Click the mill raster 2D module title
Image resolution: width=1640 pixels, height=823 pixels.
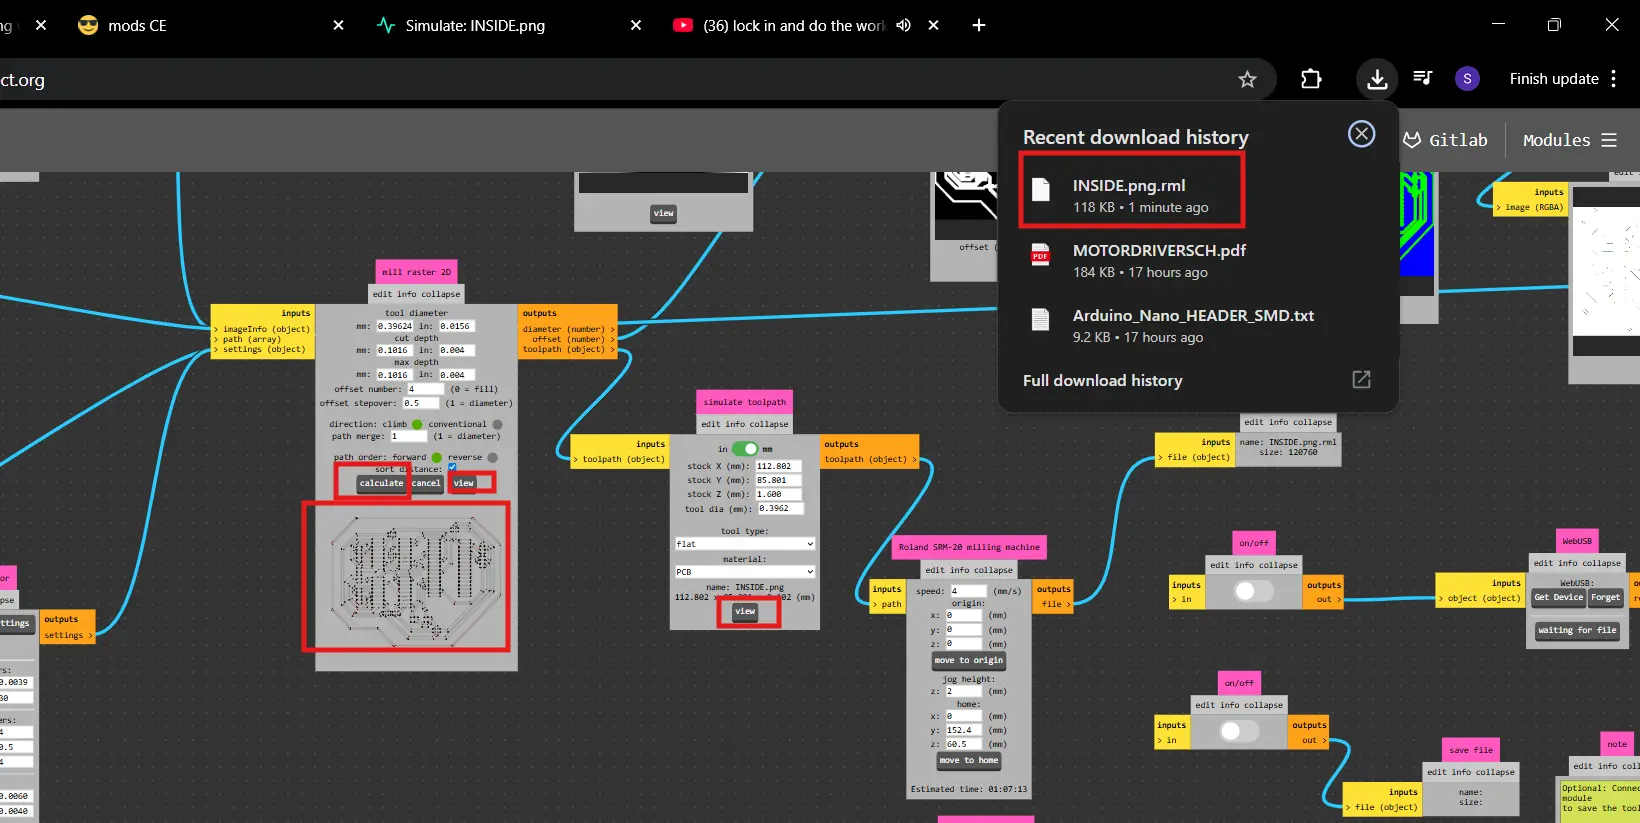pyautogui.click(x=416, y=272)
